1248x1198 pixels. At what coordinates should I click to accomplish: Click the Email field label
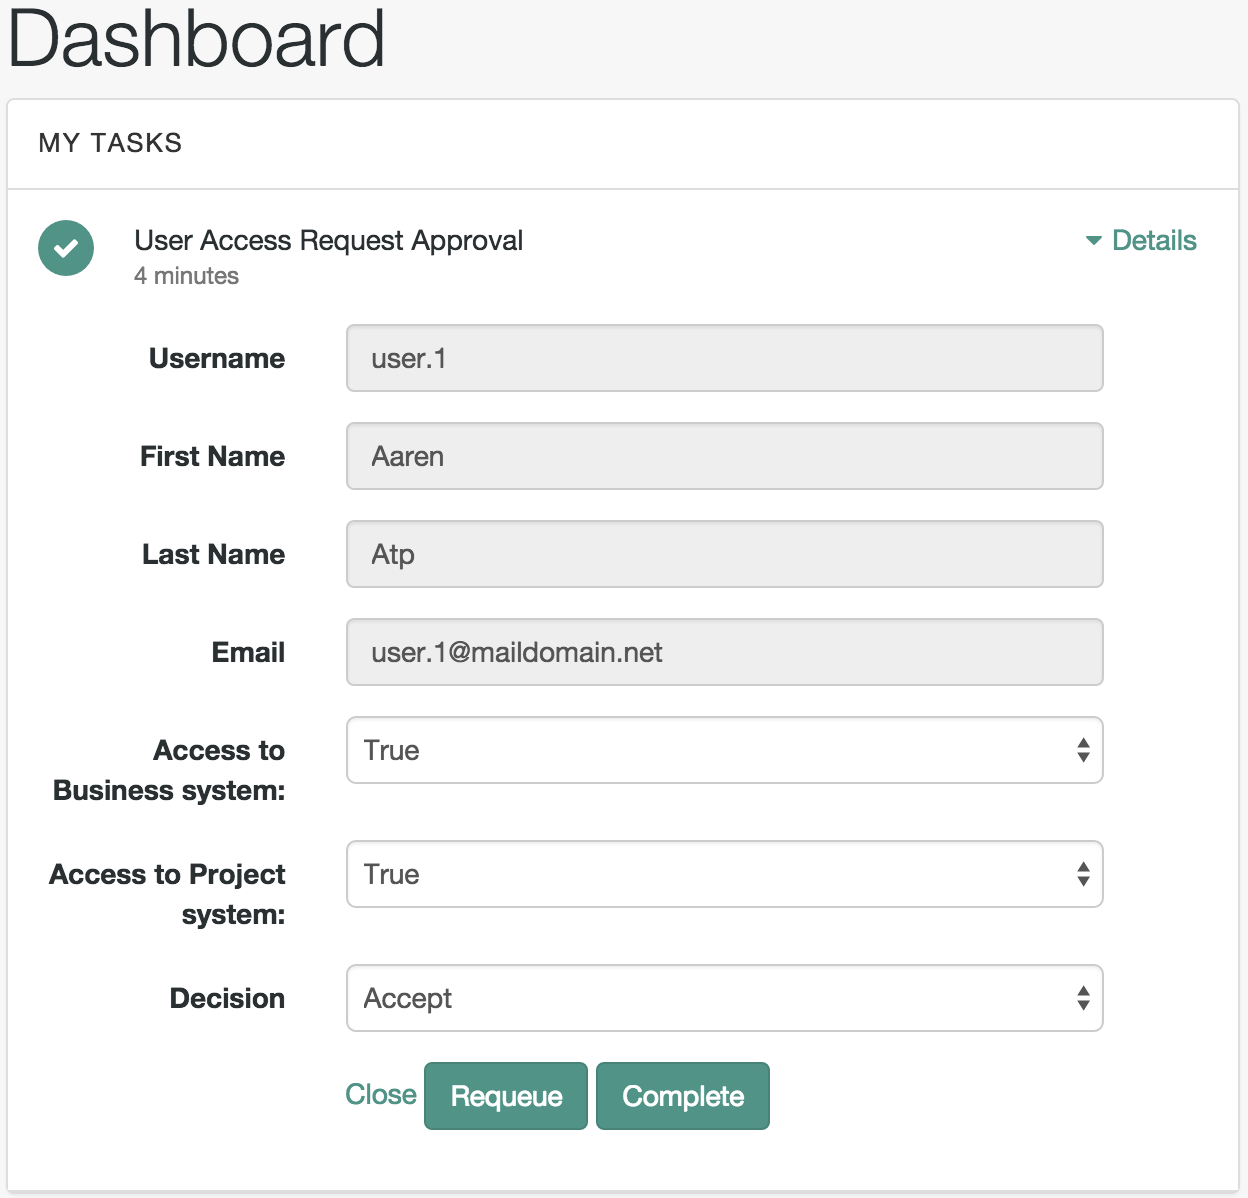[x=248, y=652]
